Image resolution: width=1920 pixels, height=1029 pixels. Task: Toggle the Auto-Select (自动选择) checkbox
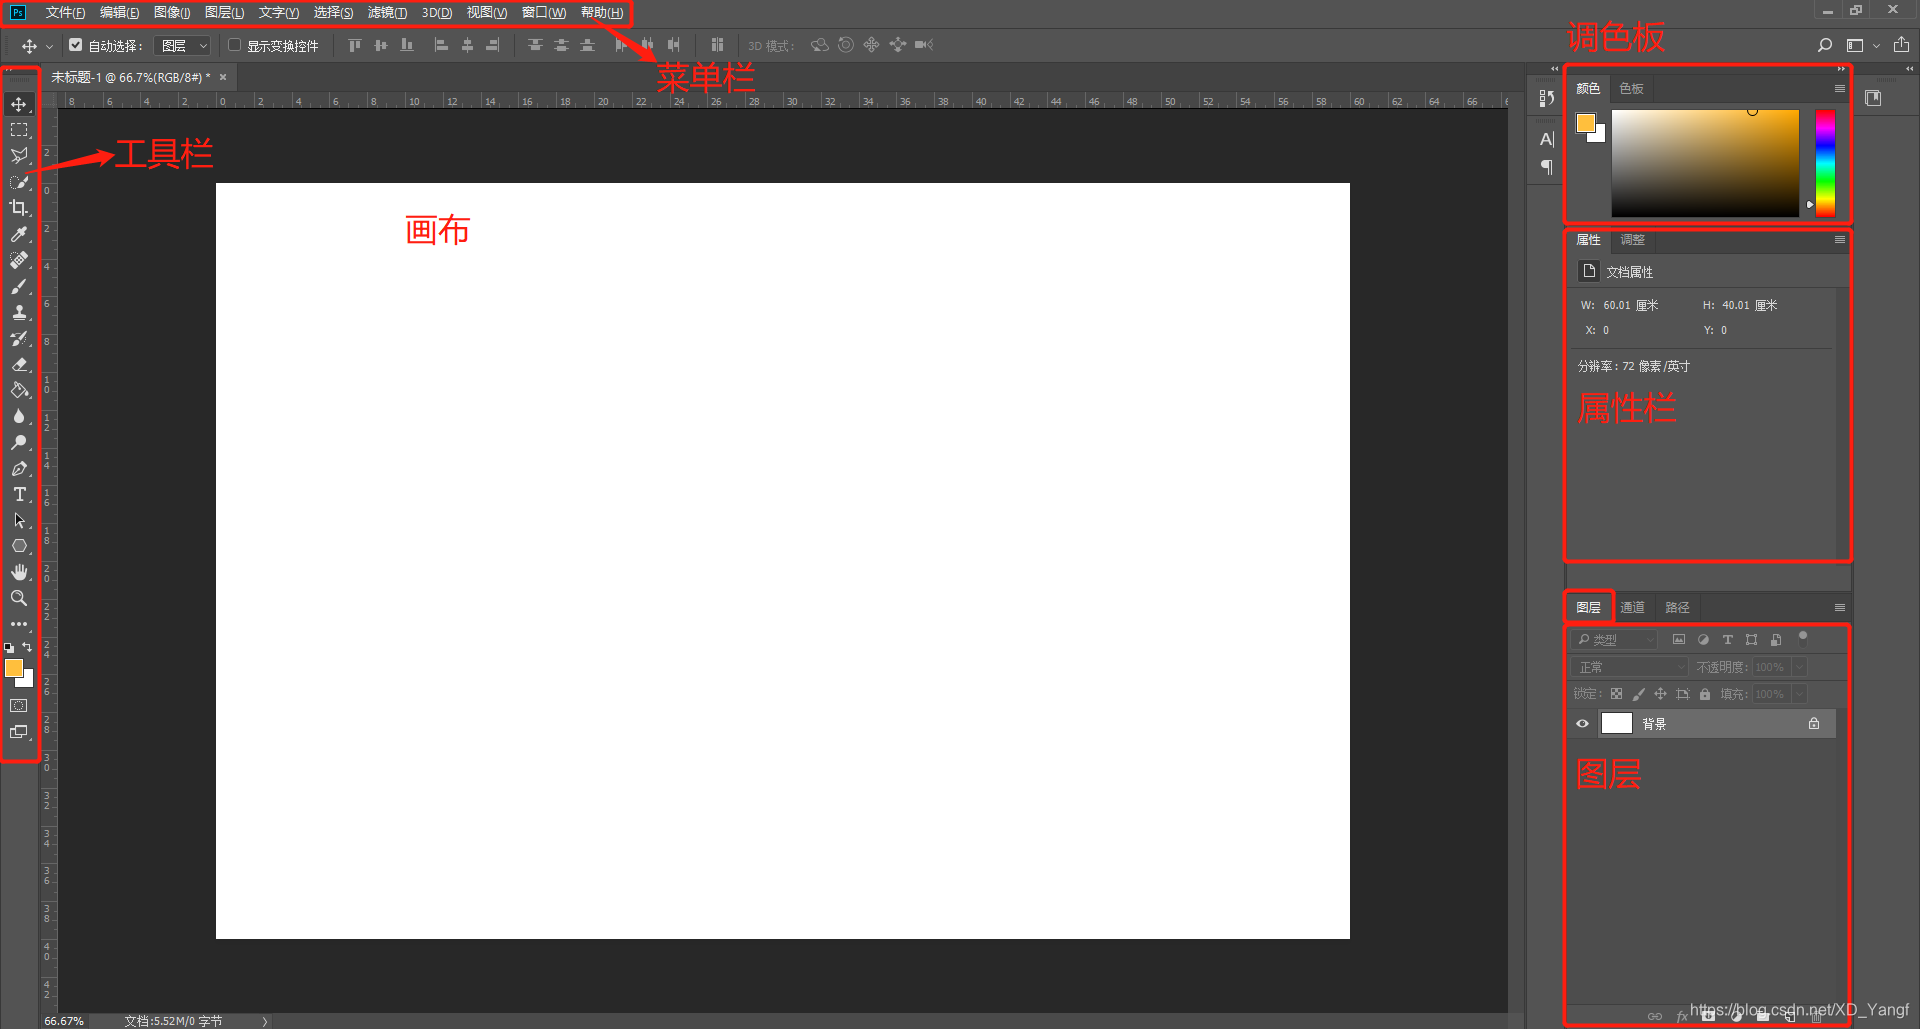click(75, 45)
